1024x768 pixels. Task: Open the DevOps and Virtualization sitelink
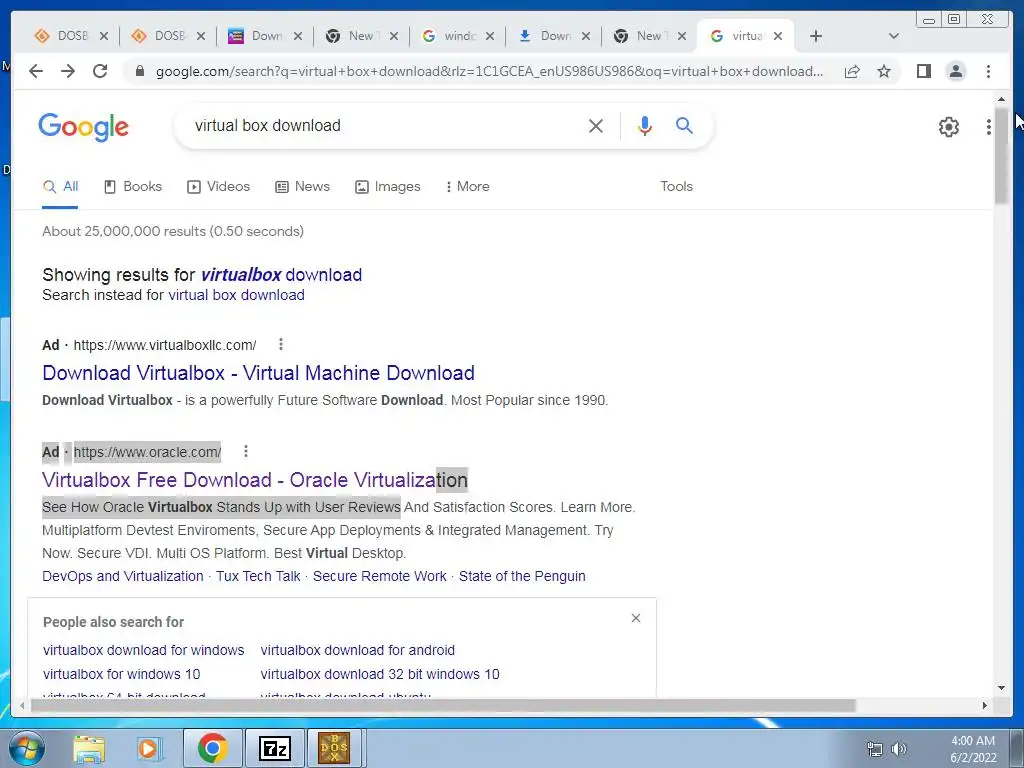click(x=123, y=576)
